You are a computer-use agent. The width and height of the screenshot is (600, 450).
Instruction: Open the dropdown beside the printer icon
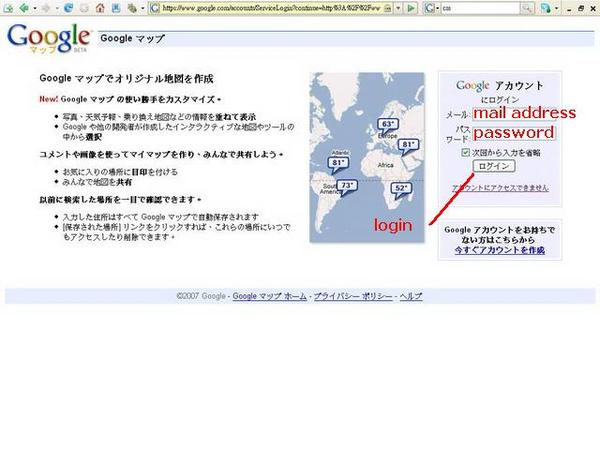(x=143, y=8)
